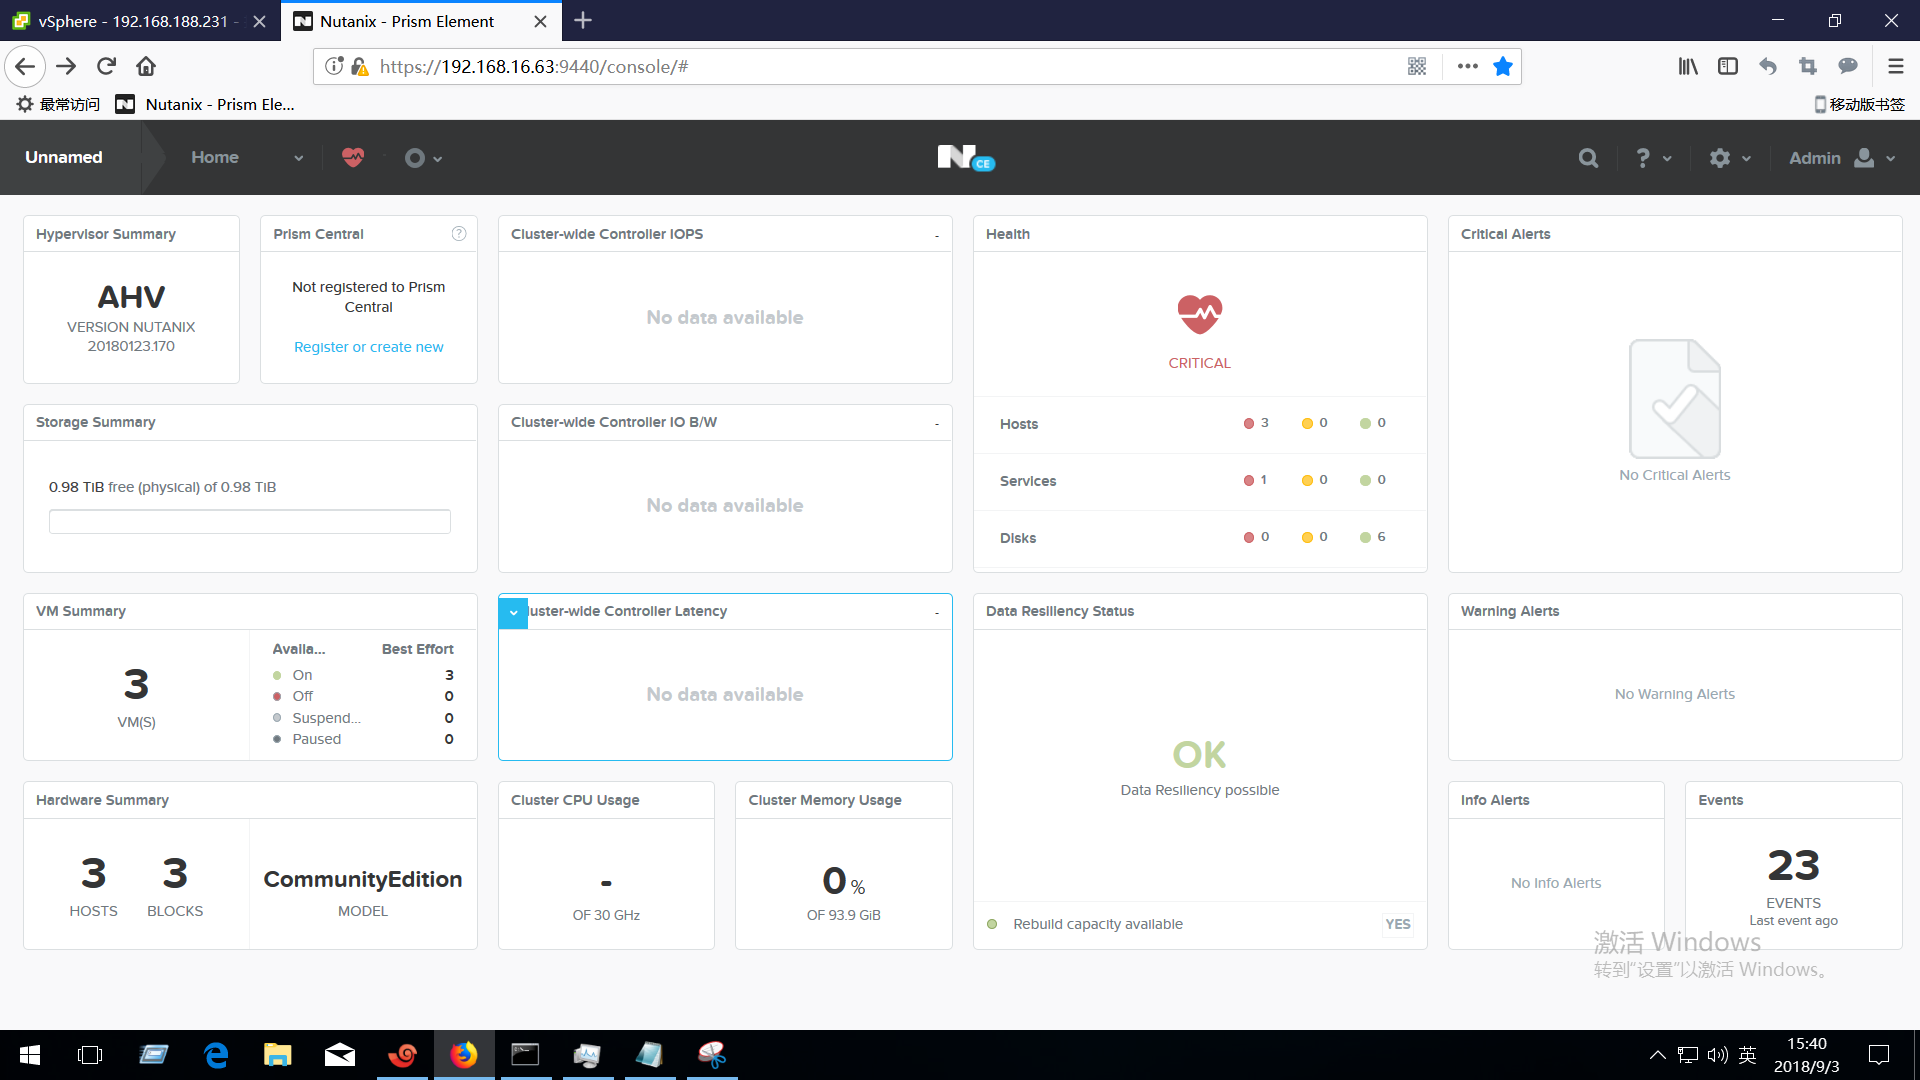The width and height of the screenshot is (1920, 1080).
Task: Open Services row in Health widget
Action: 1199,481
